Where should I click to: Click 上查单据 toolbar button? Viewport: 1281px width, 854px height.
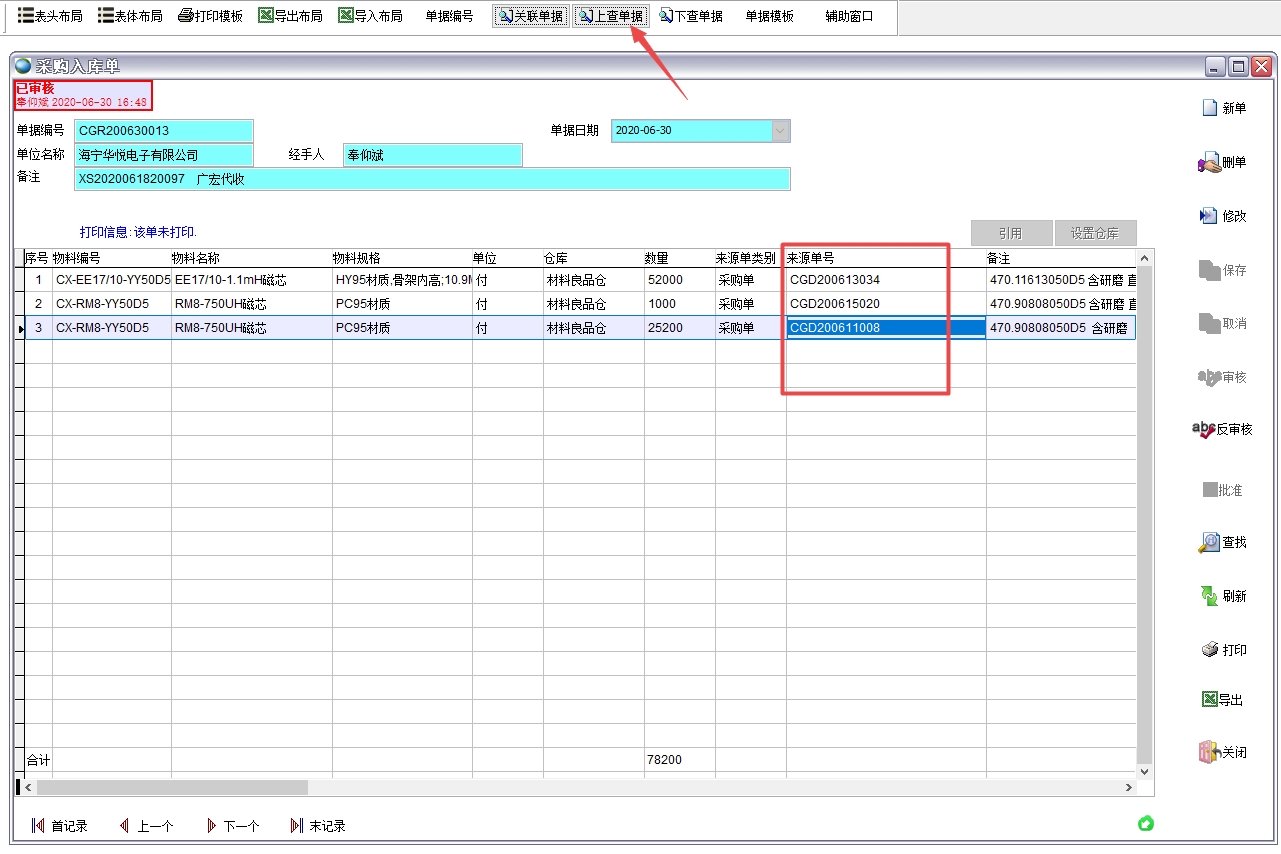tap(612, 16)
